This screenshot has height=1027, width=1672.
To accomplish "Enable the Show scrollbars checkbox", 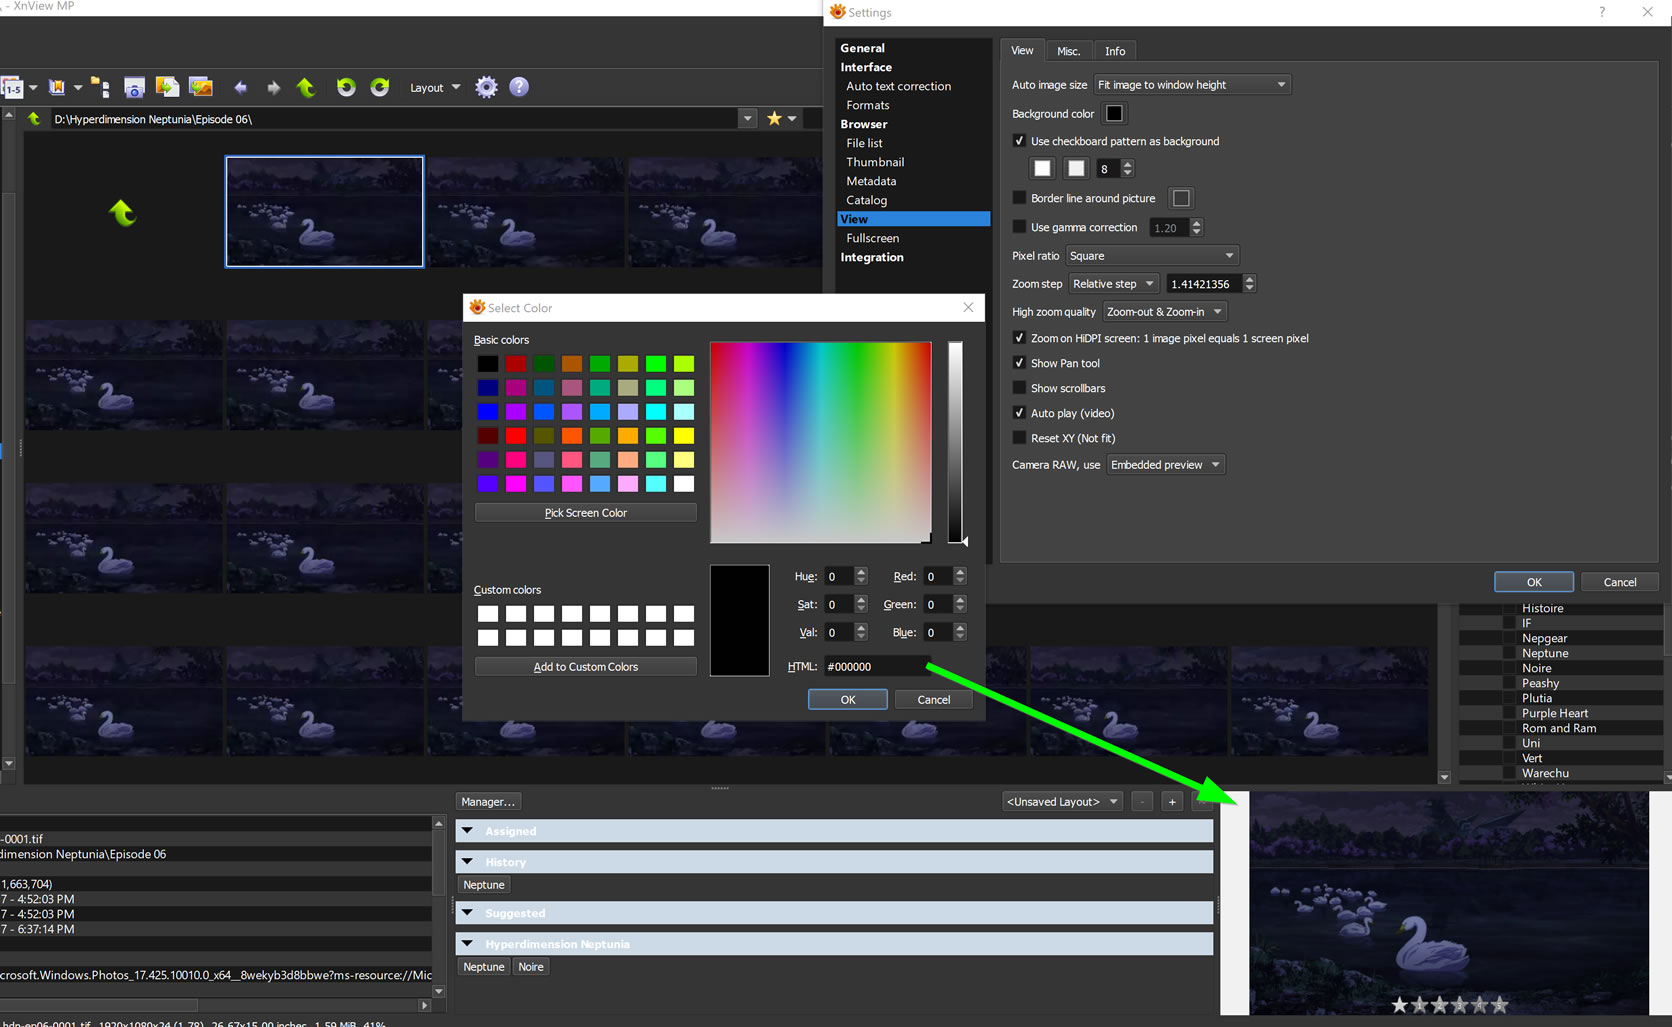I will coord(1019,388).
